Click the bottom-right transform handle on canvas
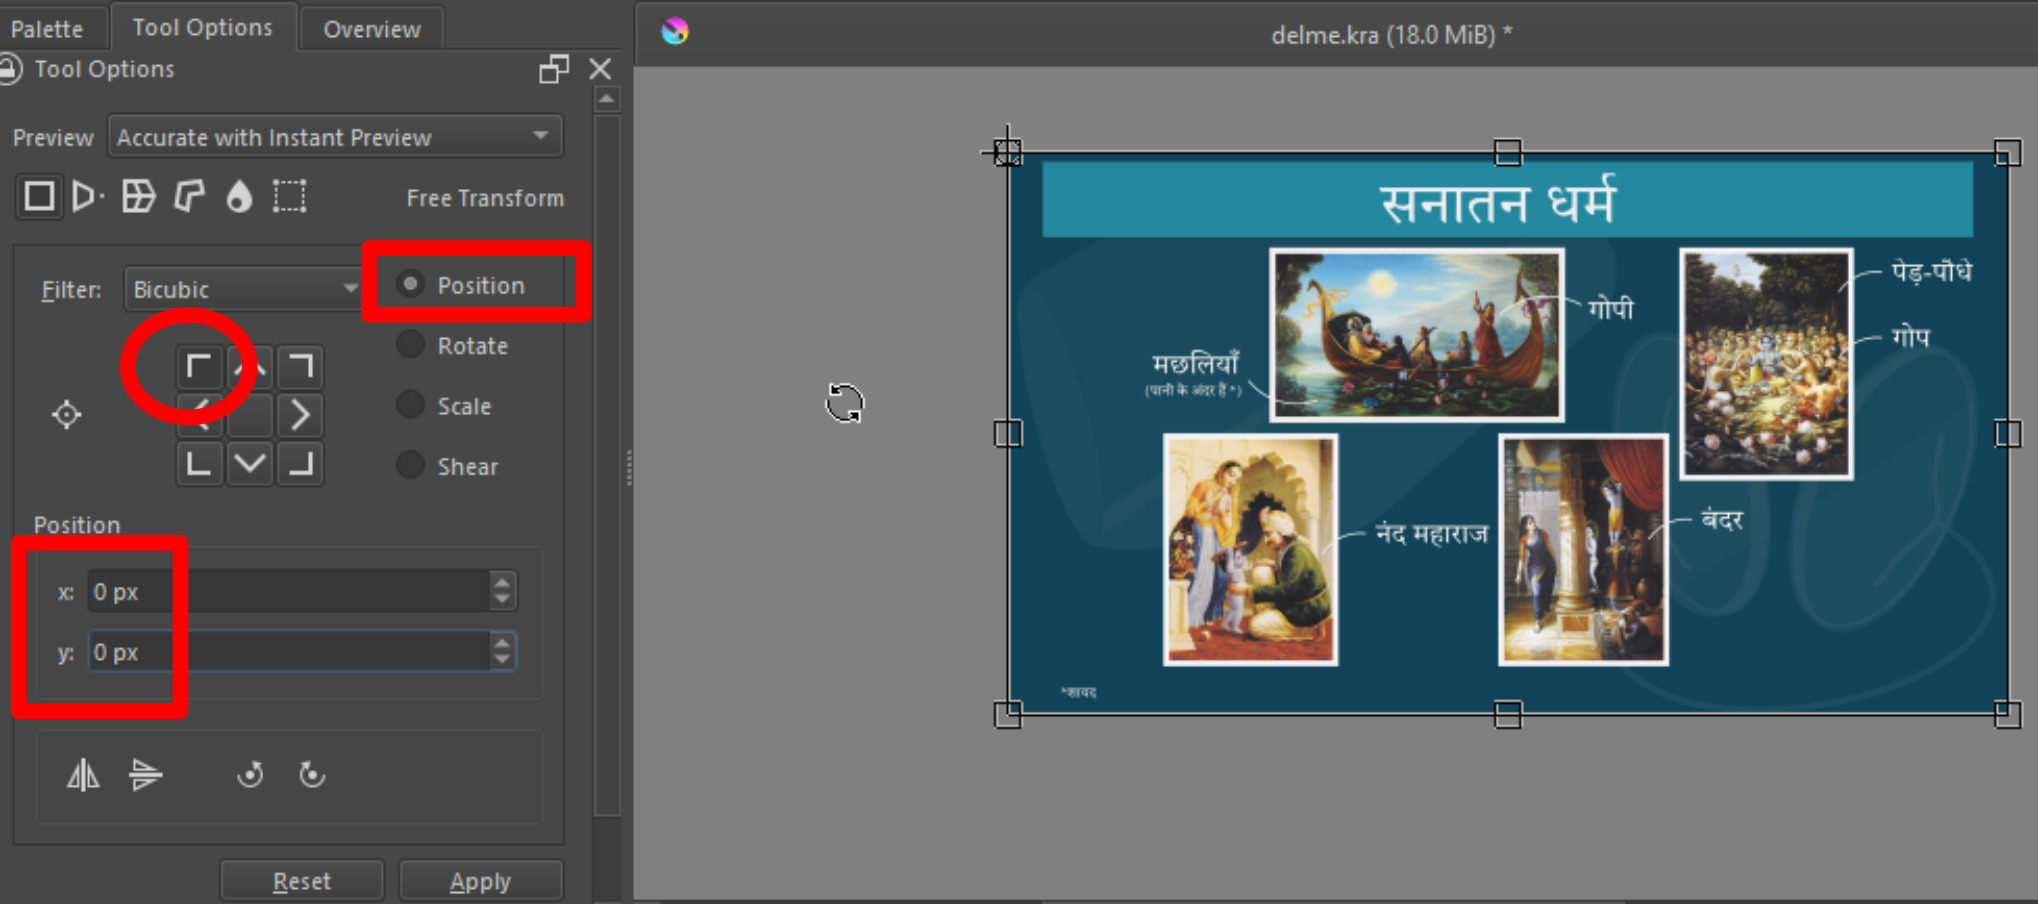 [2008, 714]
